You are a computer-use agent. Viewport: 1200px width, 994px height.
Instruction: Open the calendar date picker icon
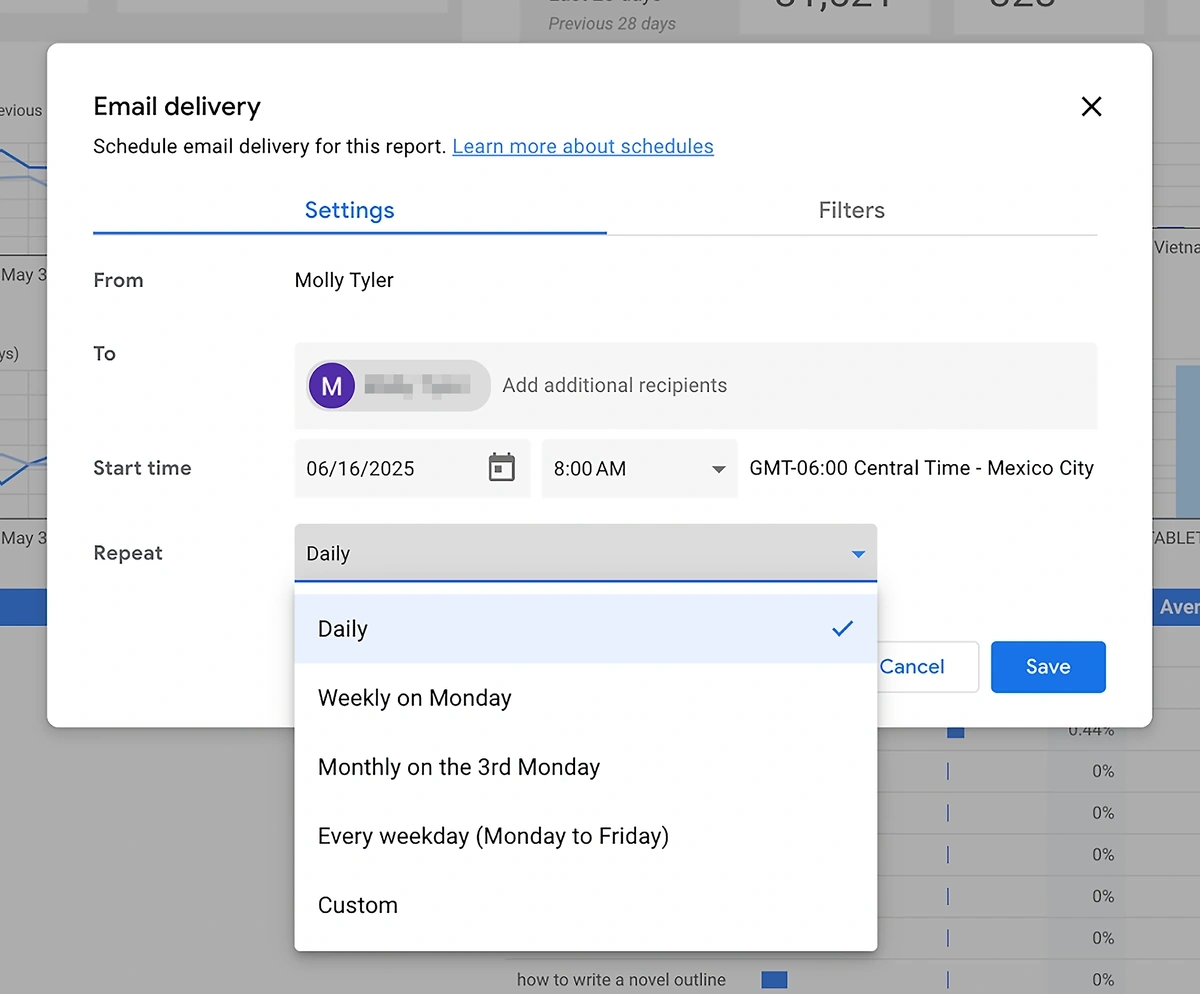(502, 468)
